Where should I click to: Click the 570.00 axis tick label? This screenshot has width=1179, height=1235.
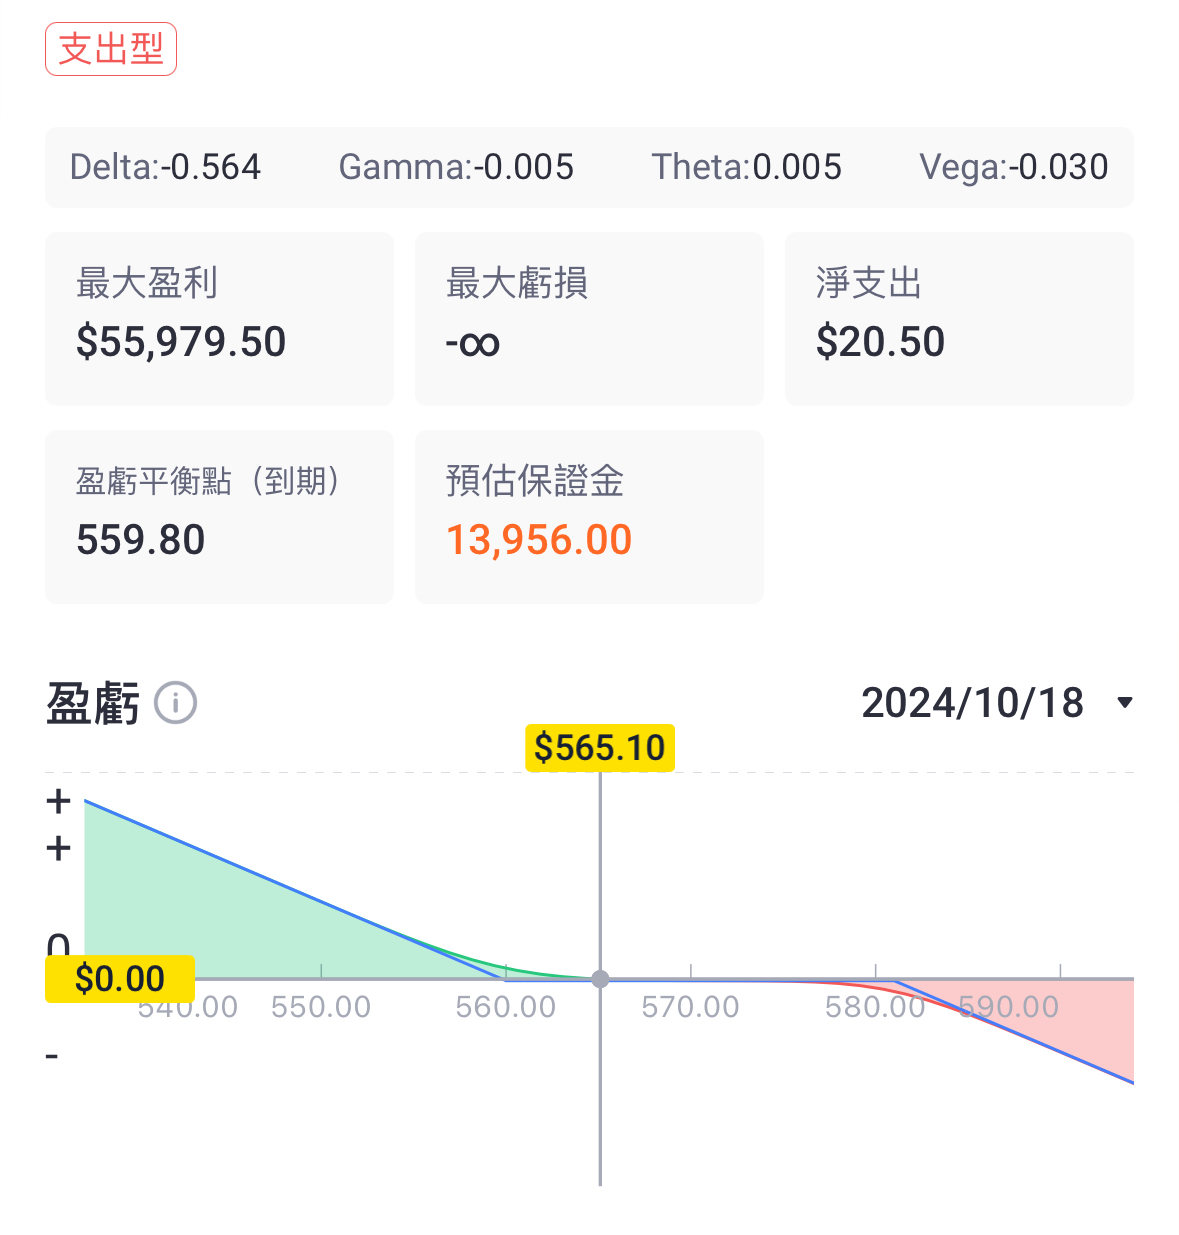coord(690,1007)
